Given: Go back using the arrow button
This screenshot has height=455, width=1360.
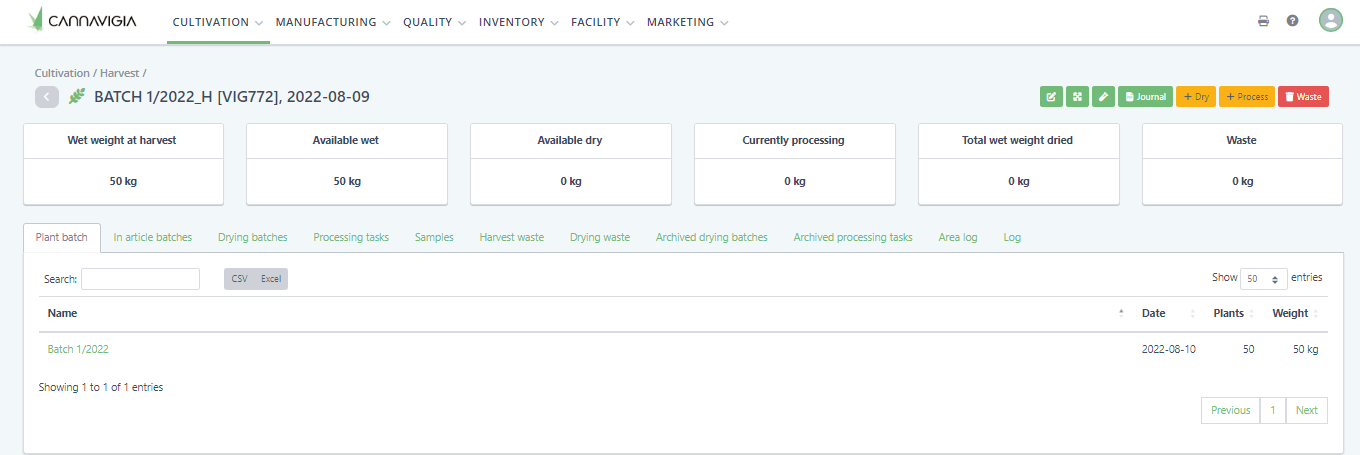Looking at the screenshot, I should tap(47, 97).
